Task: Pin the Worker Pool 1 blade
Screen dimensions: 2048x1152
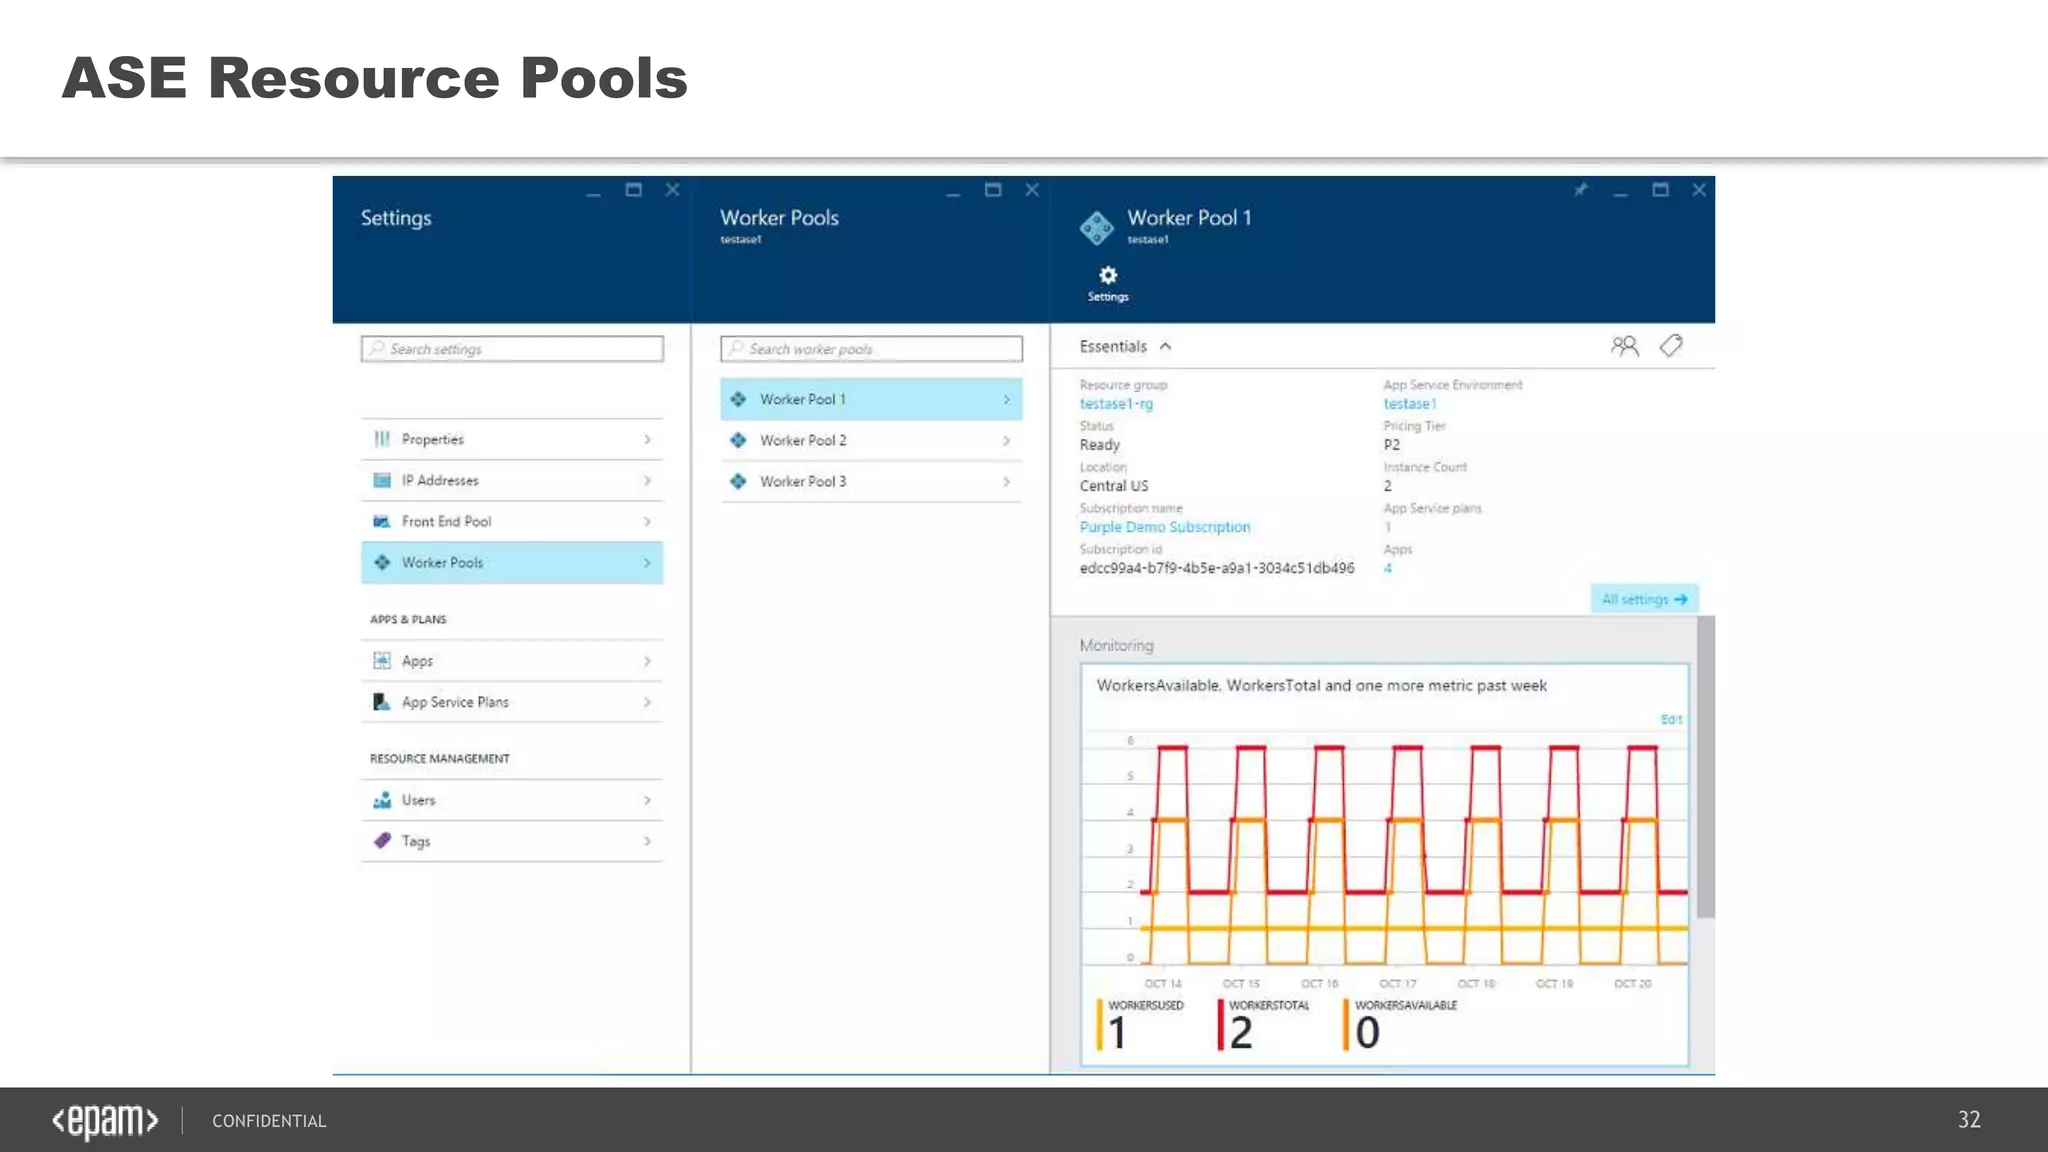Action: coord(1581,189)
